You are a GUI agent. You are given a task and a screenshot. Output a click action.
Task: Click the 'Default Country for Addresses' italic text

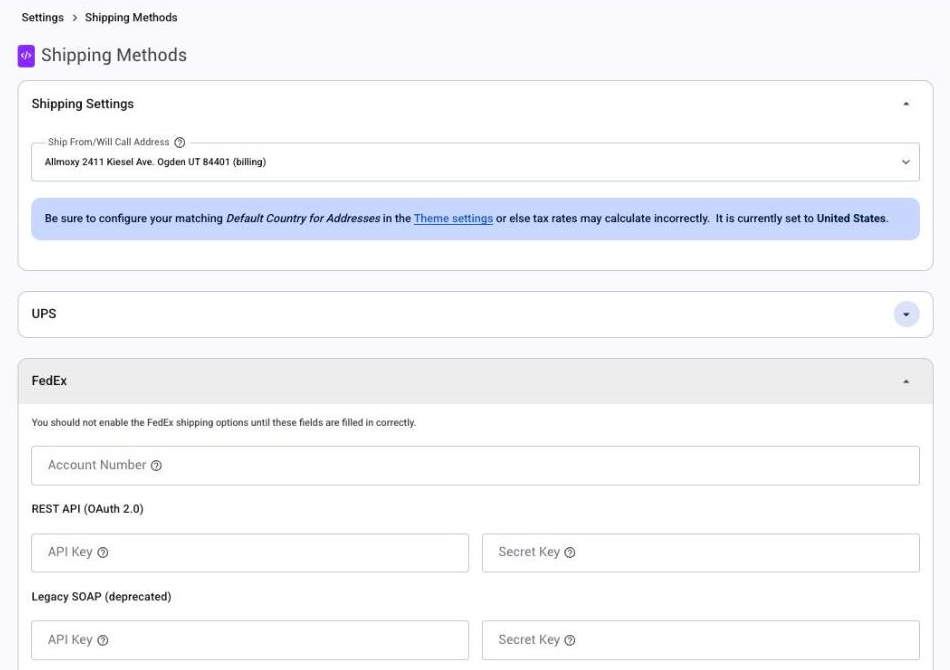coord(303,218)
